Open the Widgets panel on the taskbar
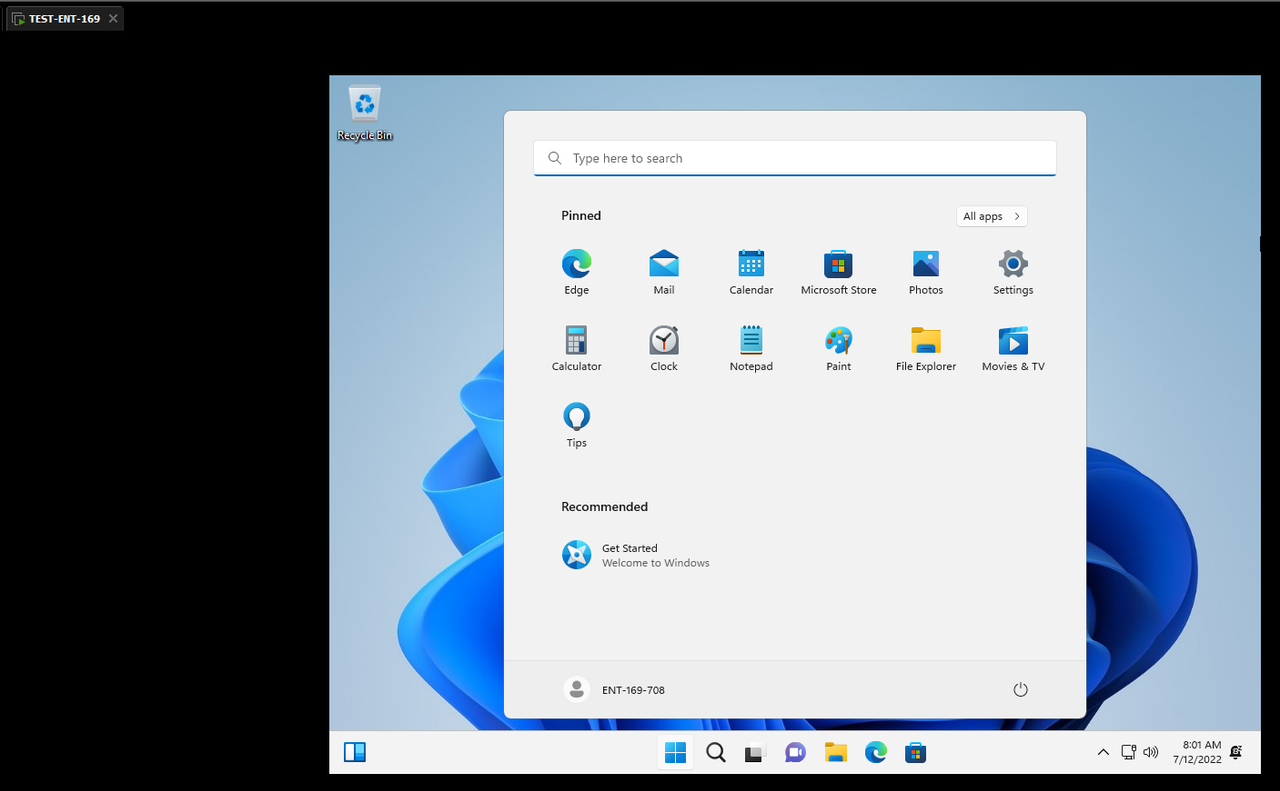Screen dimensions: 1280x791 tap(355, 752)
